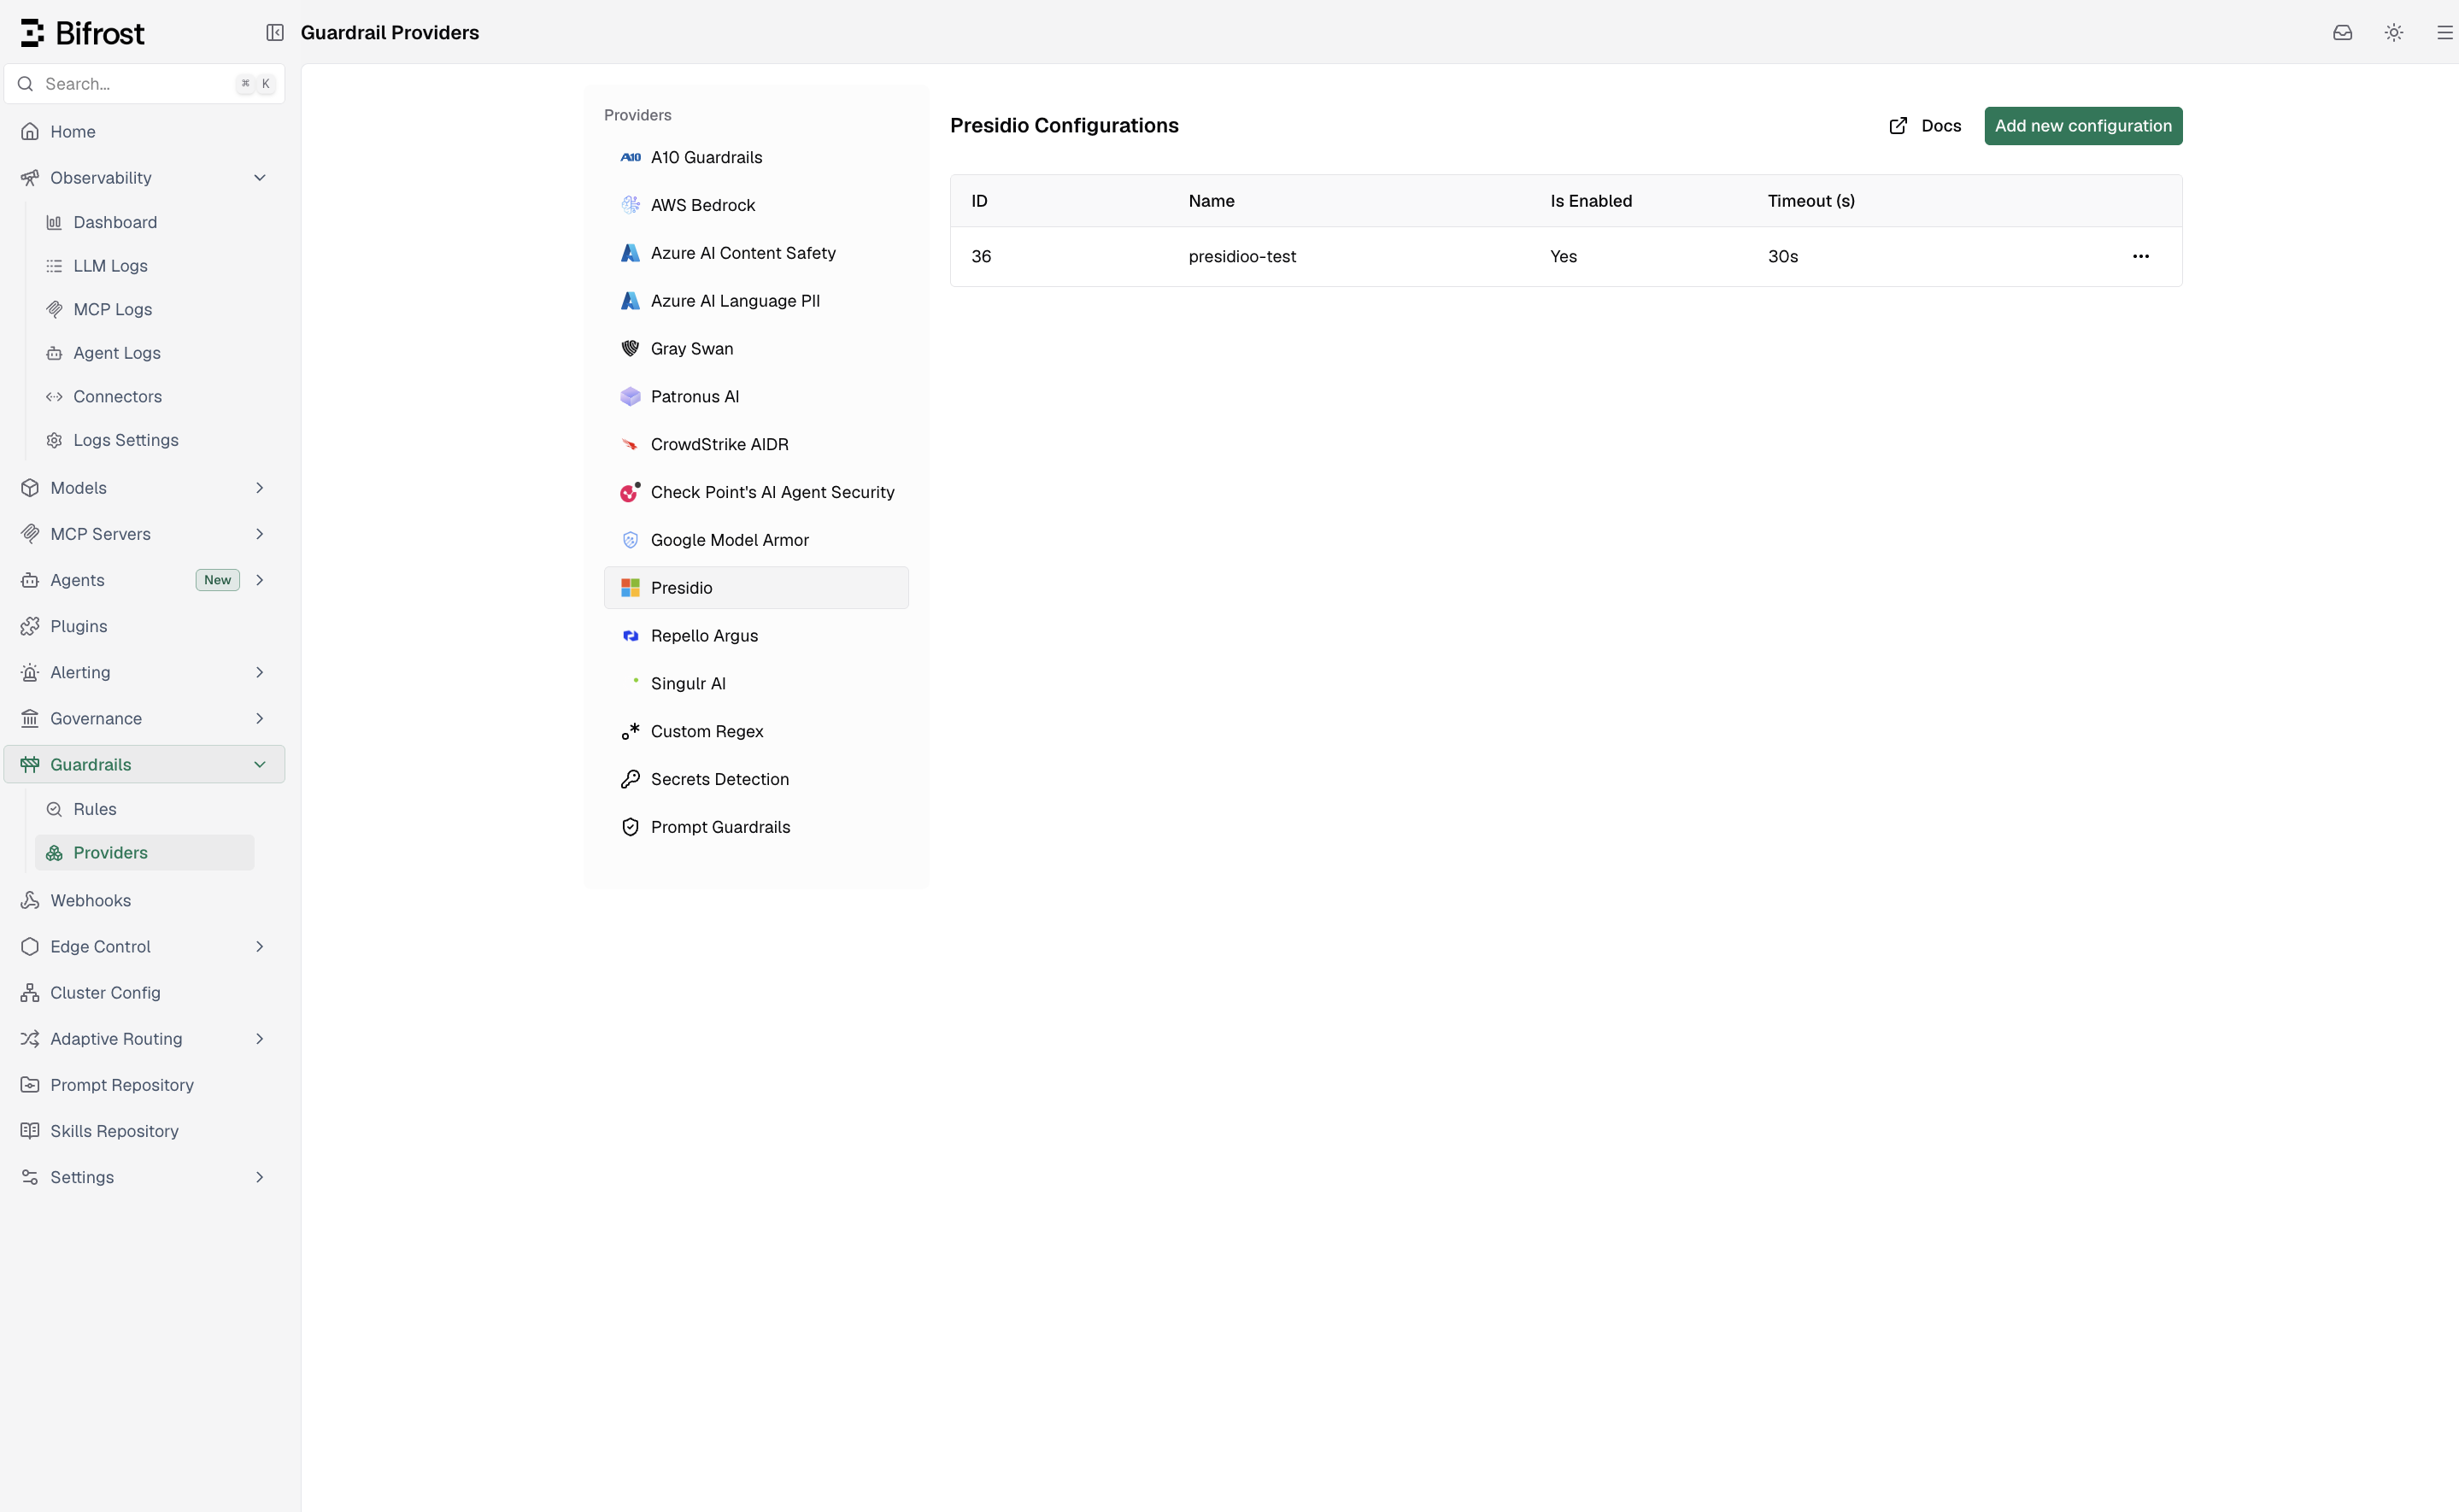Screen dimensions: 2459x1512
Task: Open row actions for presidioo-test
Action: tap(2140, 256)
